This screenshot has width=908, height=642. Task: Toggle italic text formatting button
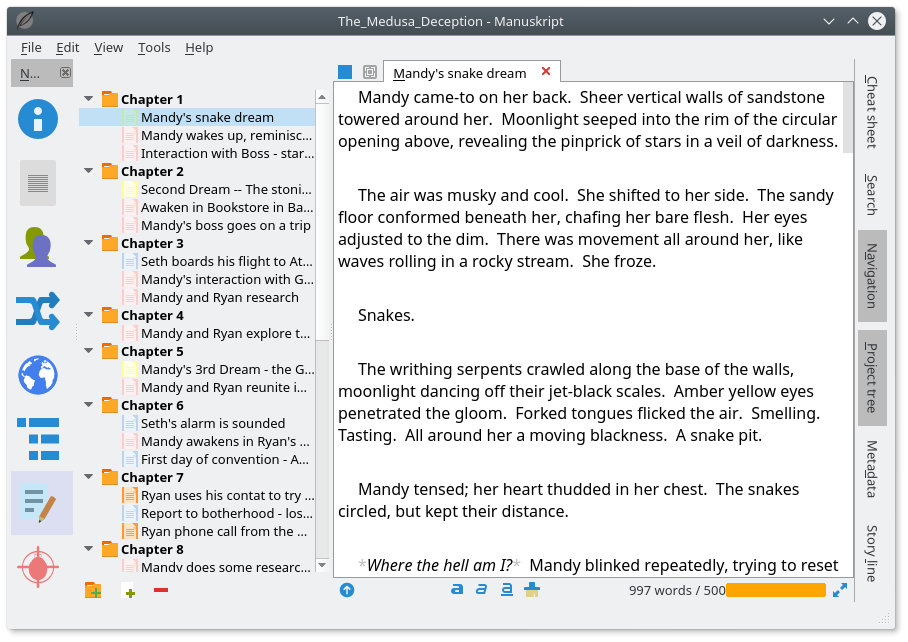[x=482, y=590]
